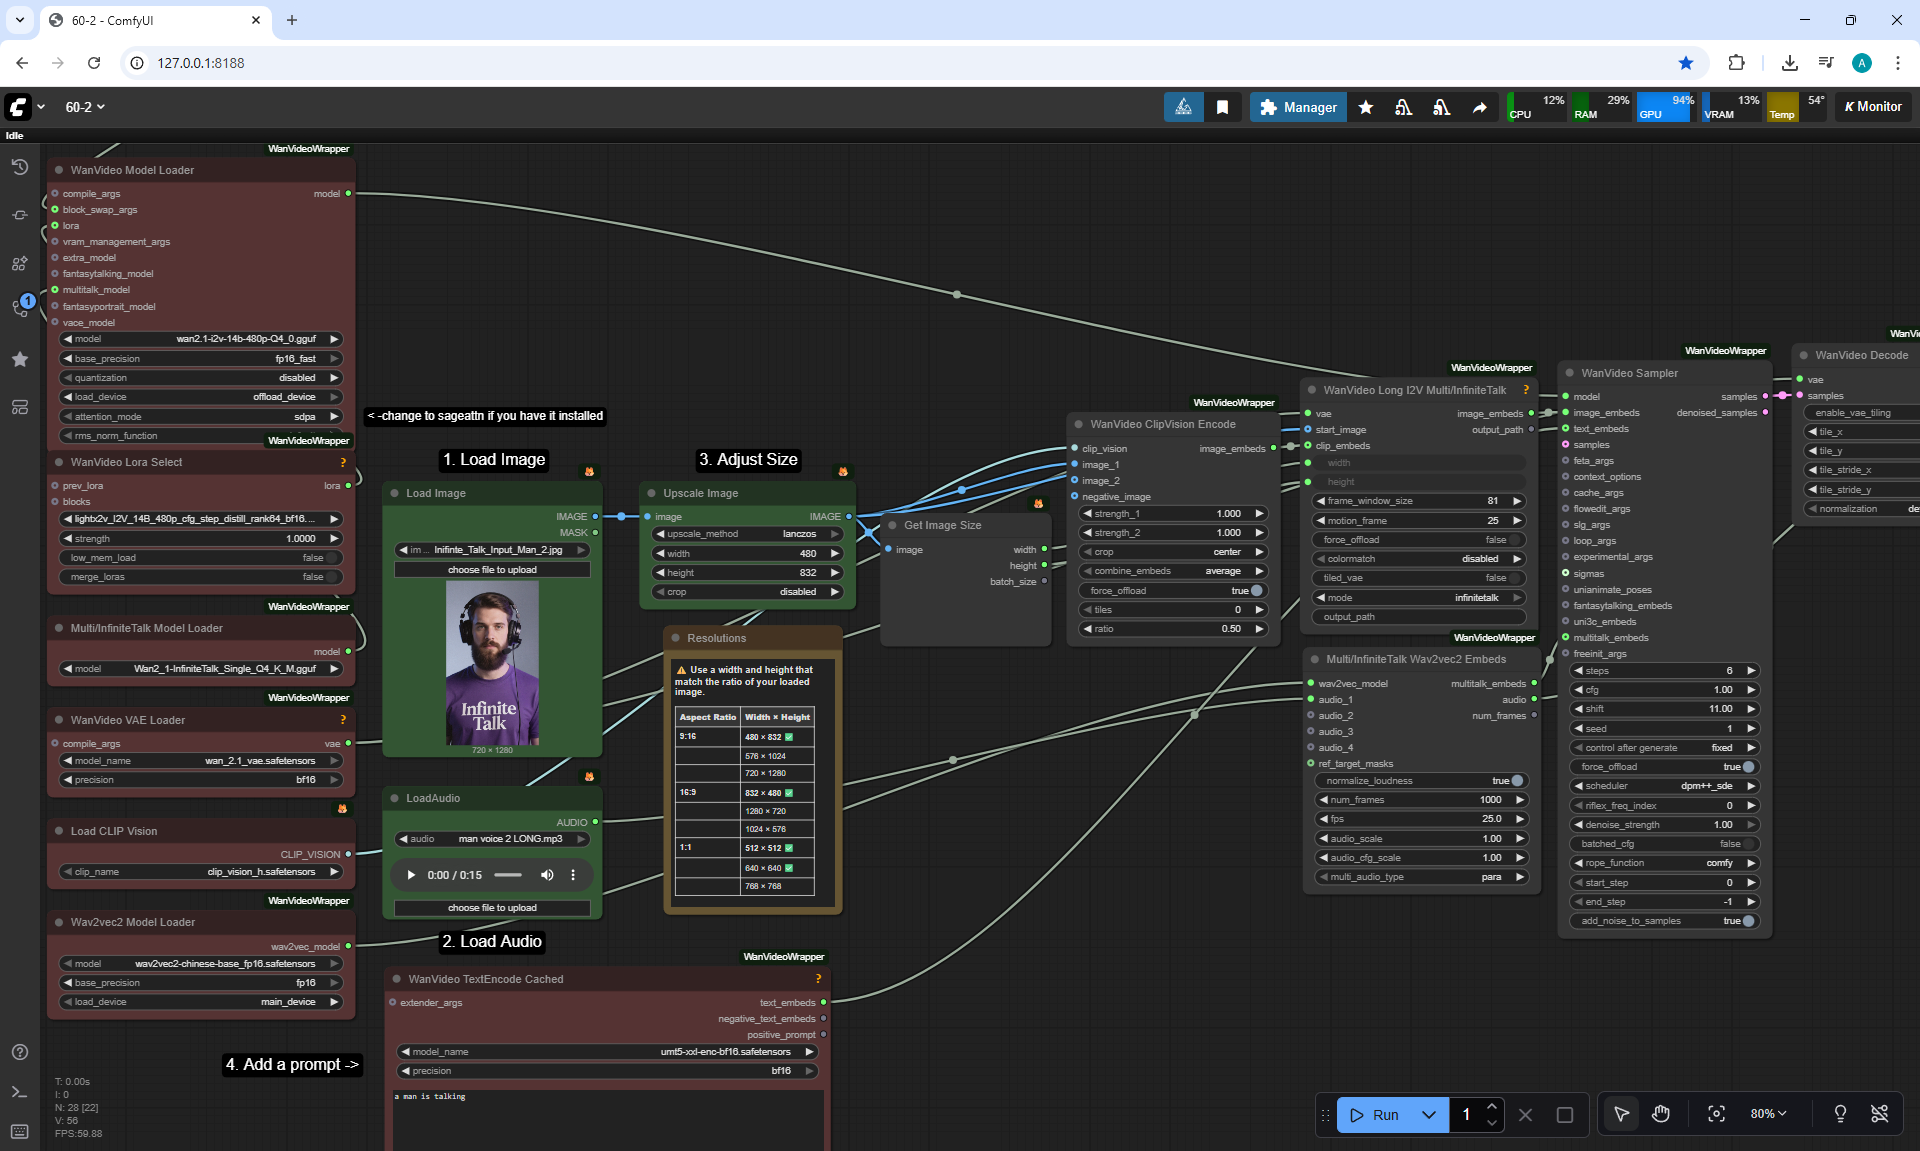Open the console terminal sidebar icon
The width and height of the screenshot is (1920, 1151).
tap(20, 1092)
